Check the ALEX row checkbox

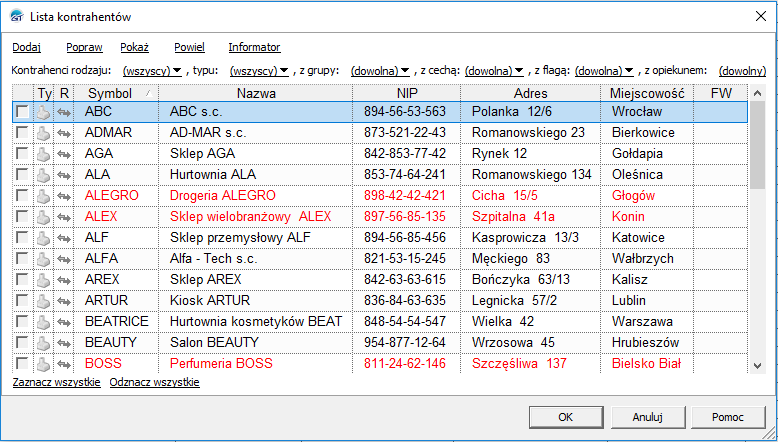[x=22, y=216]
